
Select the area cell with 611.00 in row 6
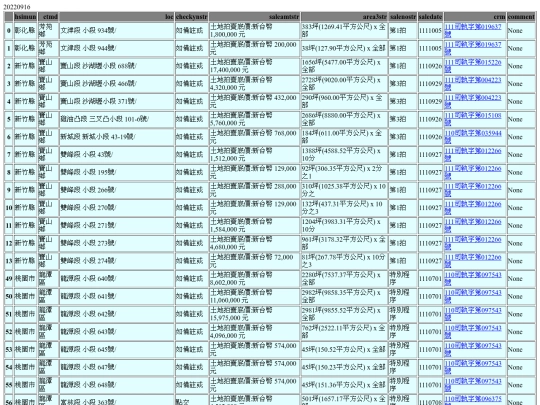point(344,137)
